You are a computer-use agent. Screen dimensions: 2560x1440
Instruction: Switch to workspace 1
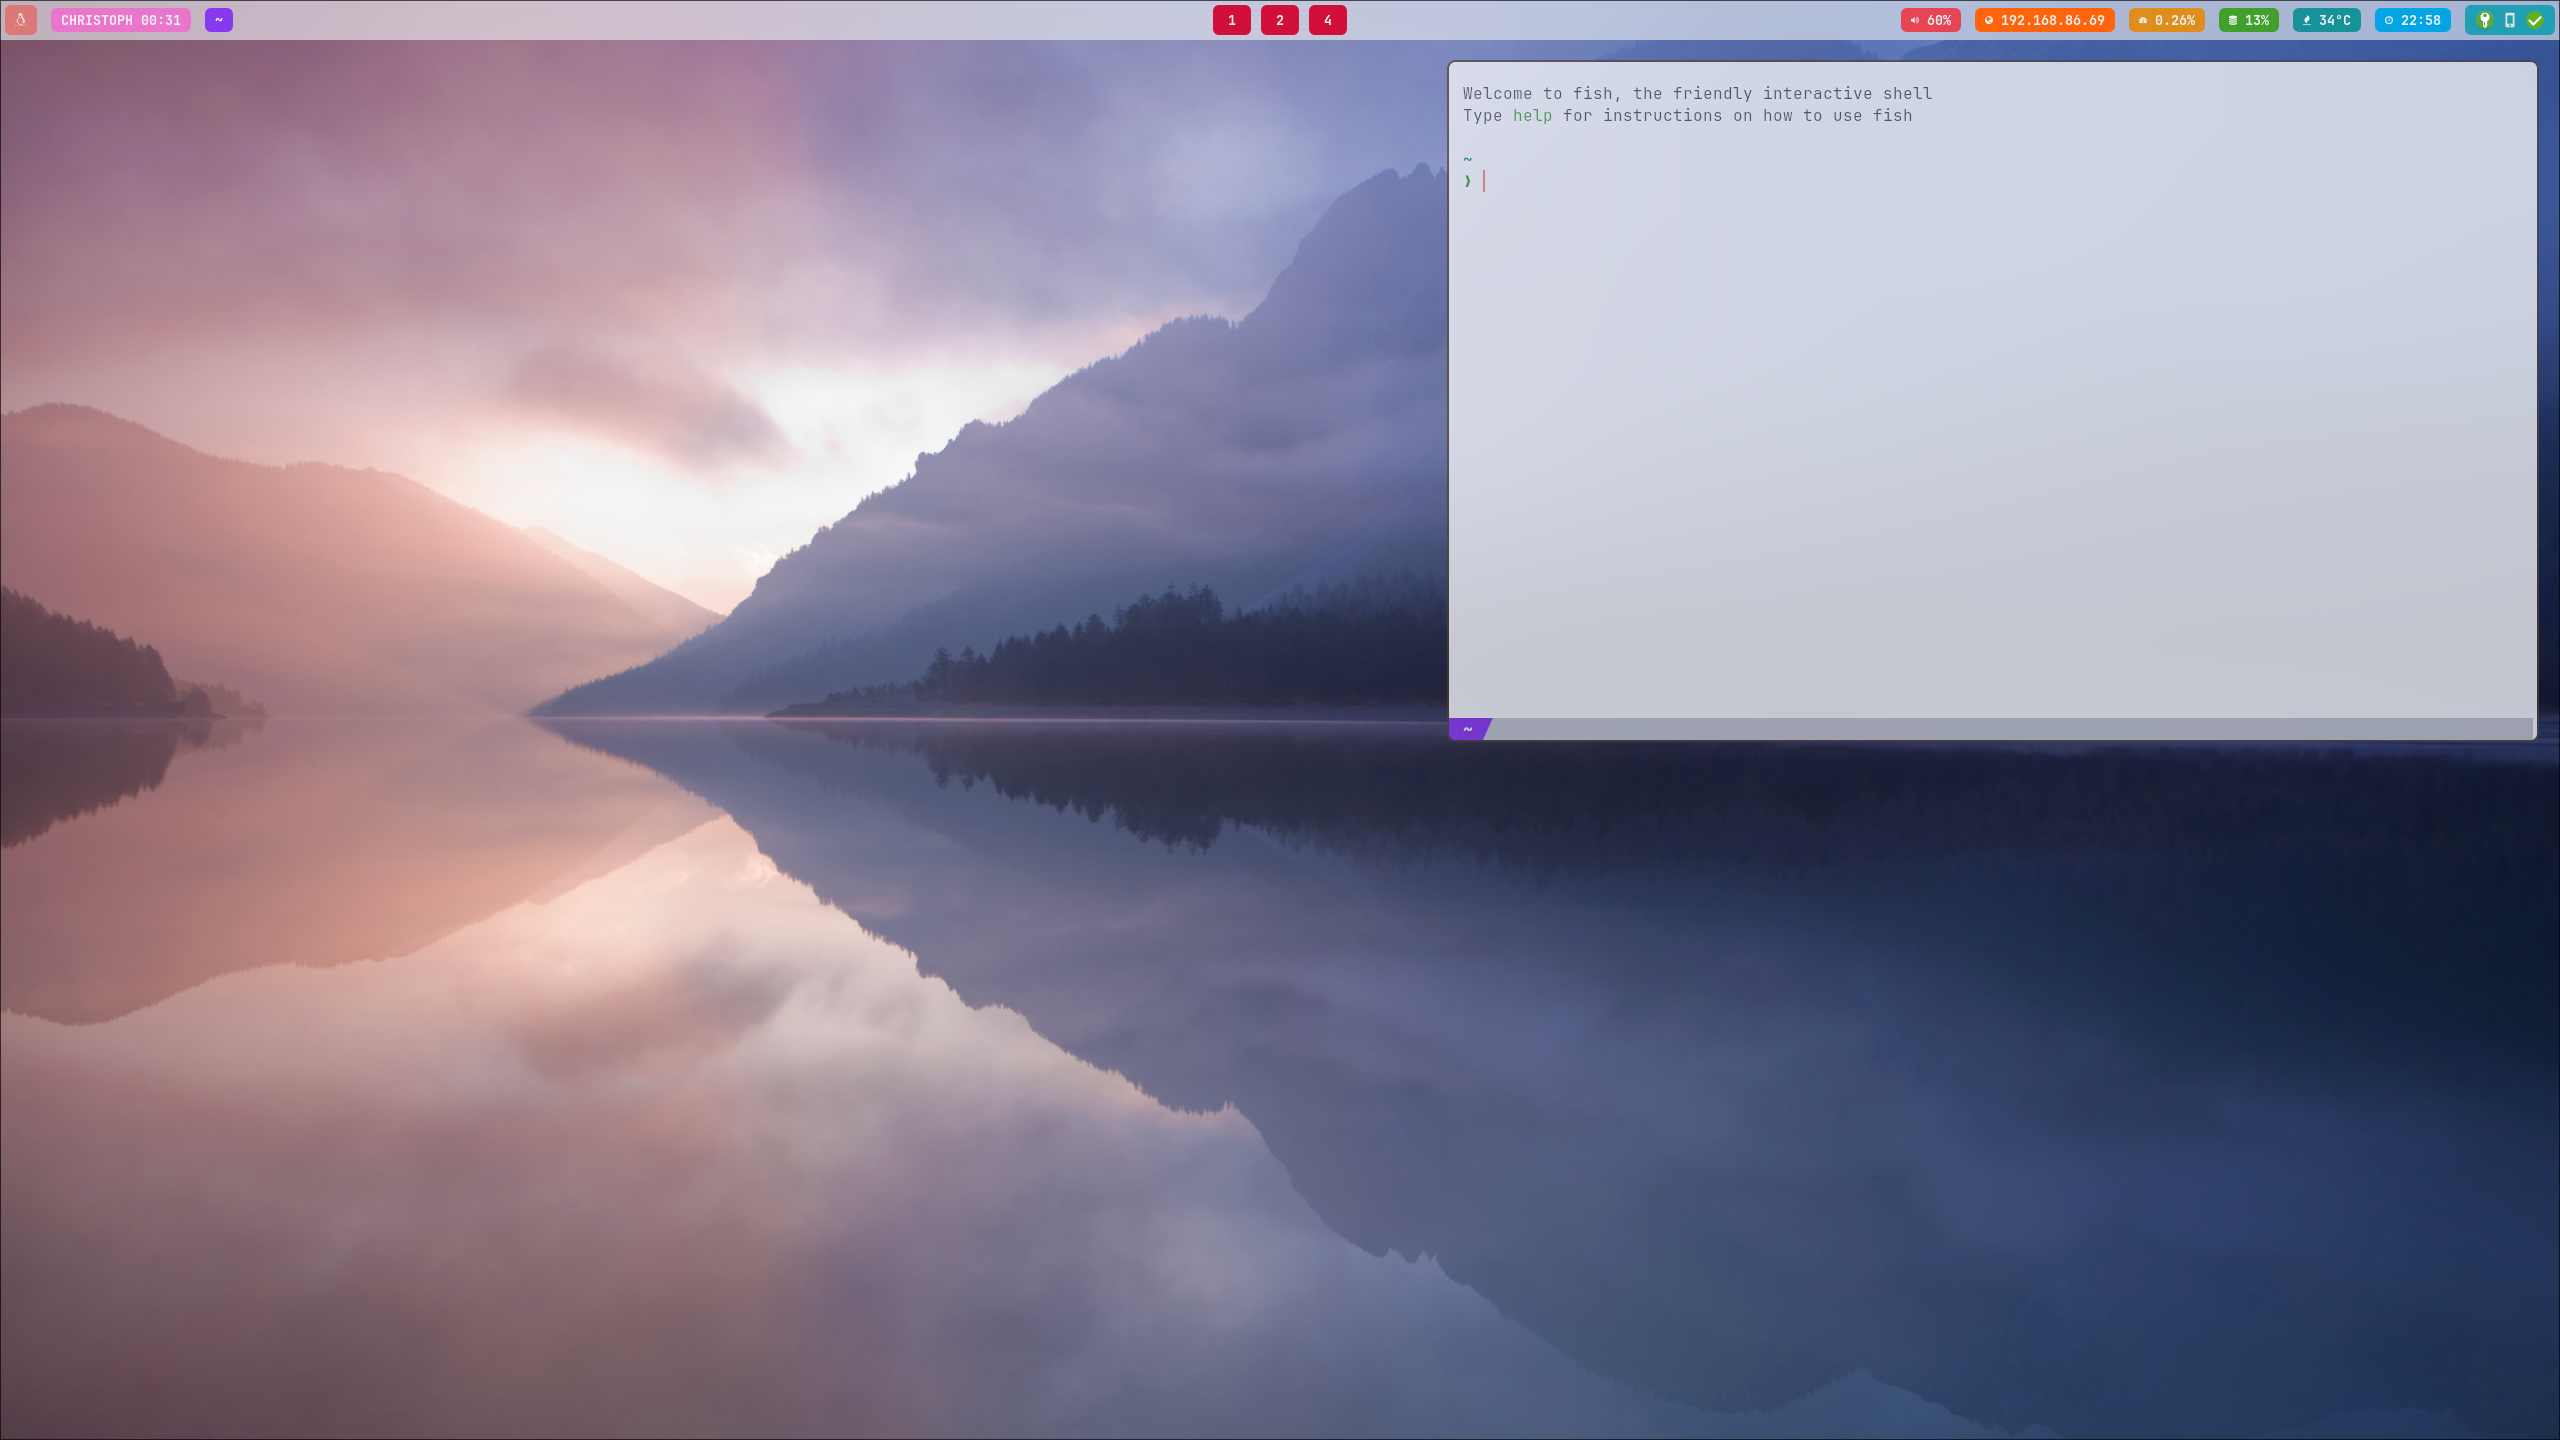pyautogui.click(x=1232, y=20)
